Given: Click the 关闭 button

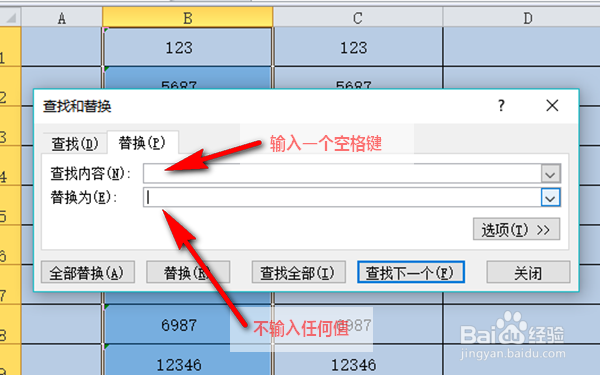Looking at the screenshot, I should [528, 272].
